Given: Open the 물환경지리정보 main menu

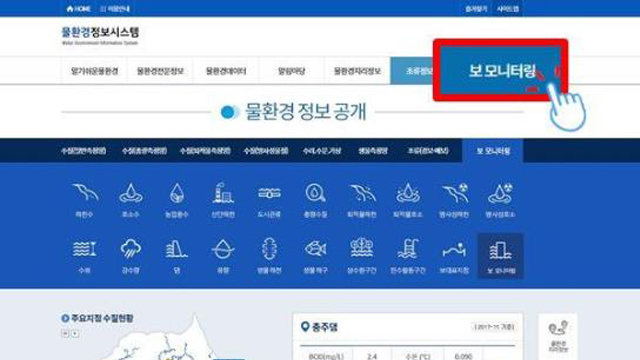Looking at the screenshot, I should pos(357,71).
